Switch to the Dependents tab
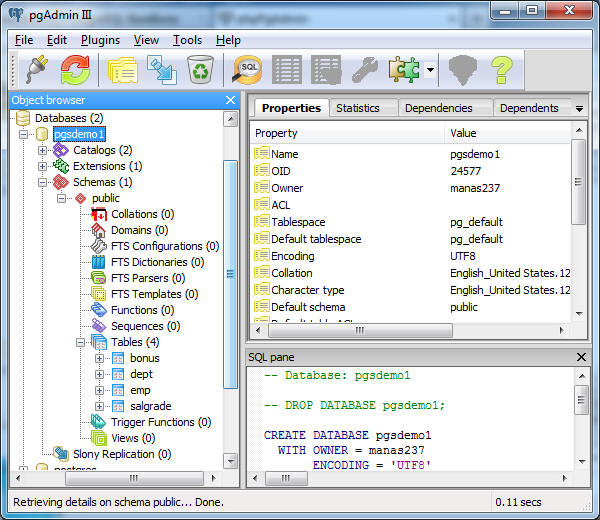The image size is (600, 520). tap(529, 108)
